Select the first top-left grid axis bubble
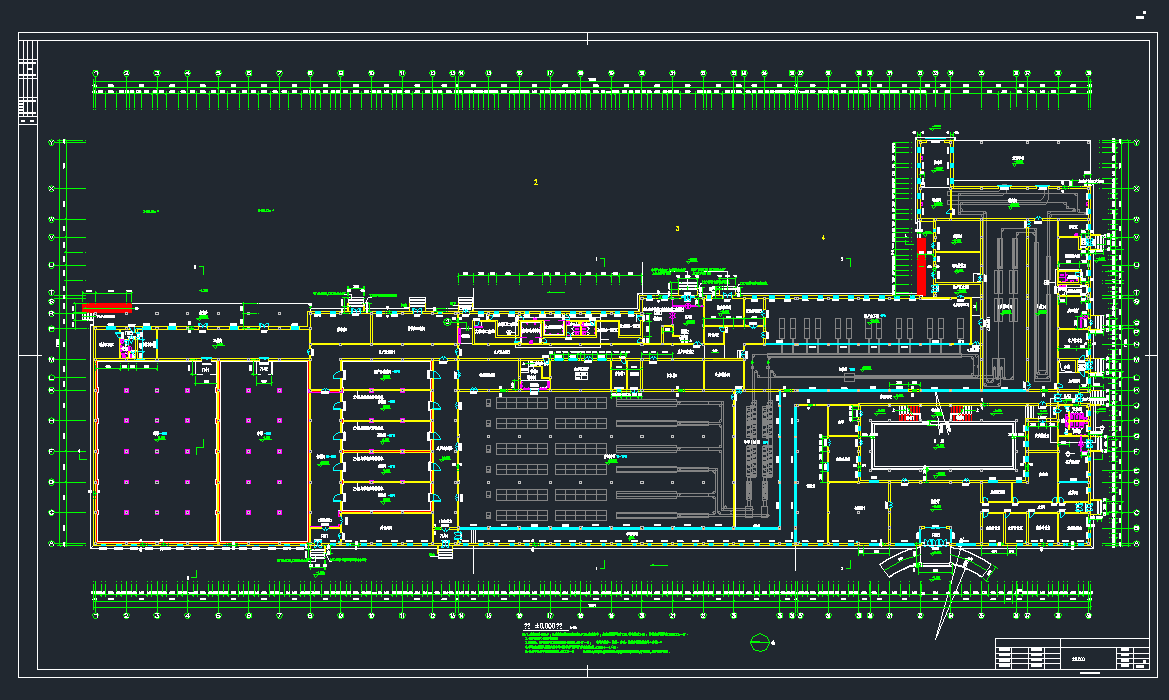 point(96,73)
